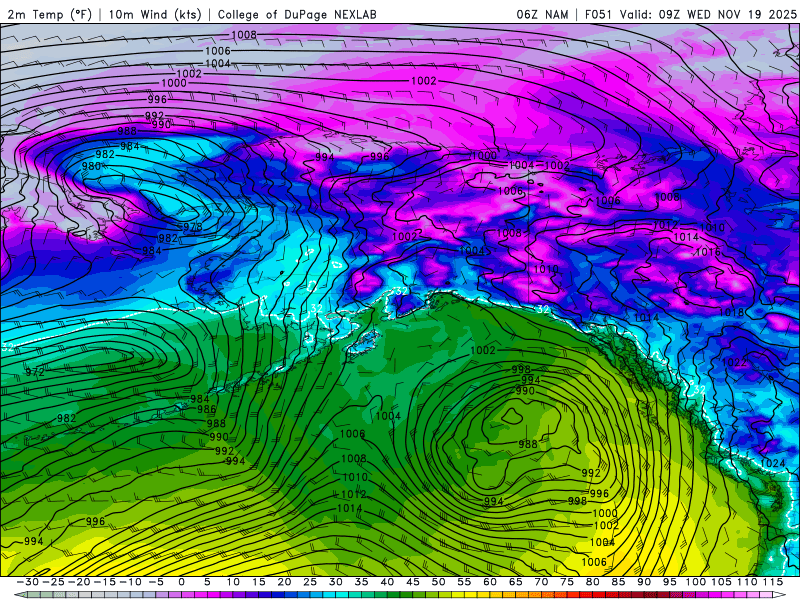The width and height of the screenshot is (800, 600).
Task: Click the '35' color scale tick label
Action: 361,582
